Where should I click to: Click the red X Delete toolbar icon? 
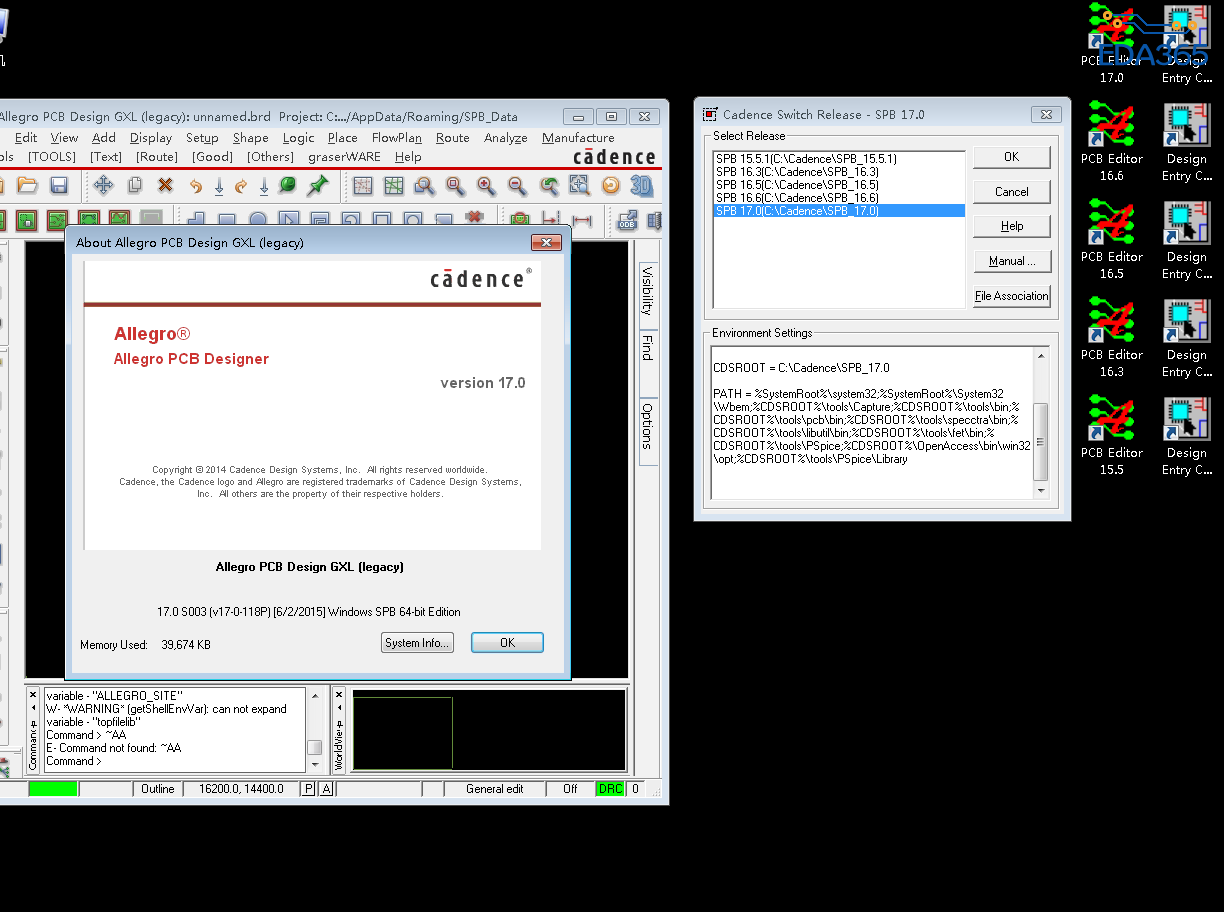point(166,185)
